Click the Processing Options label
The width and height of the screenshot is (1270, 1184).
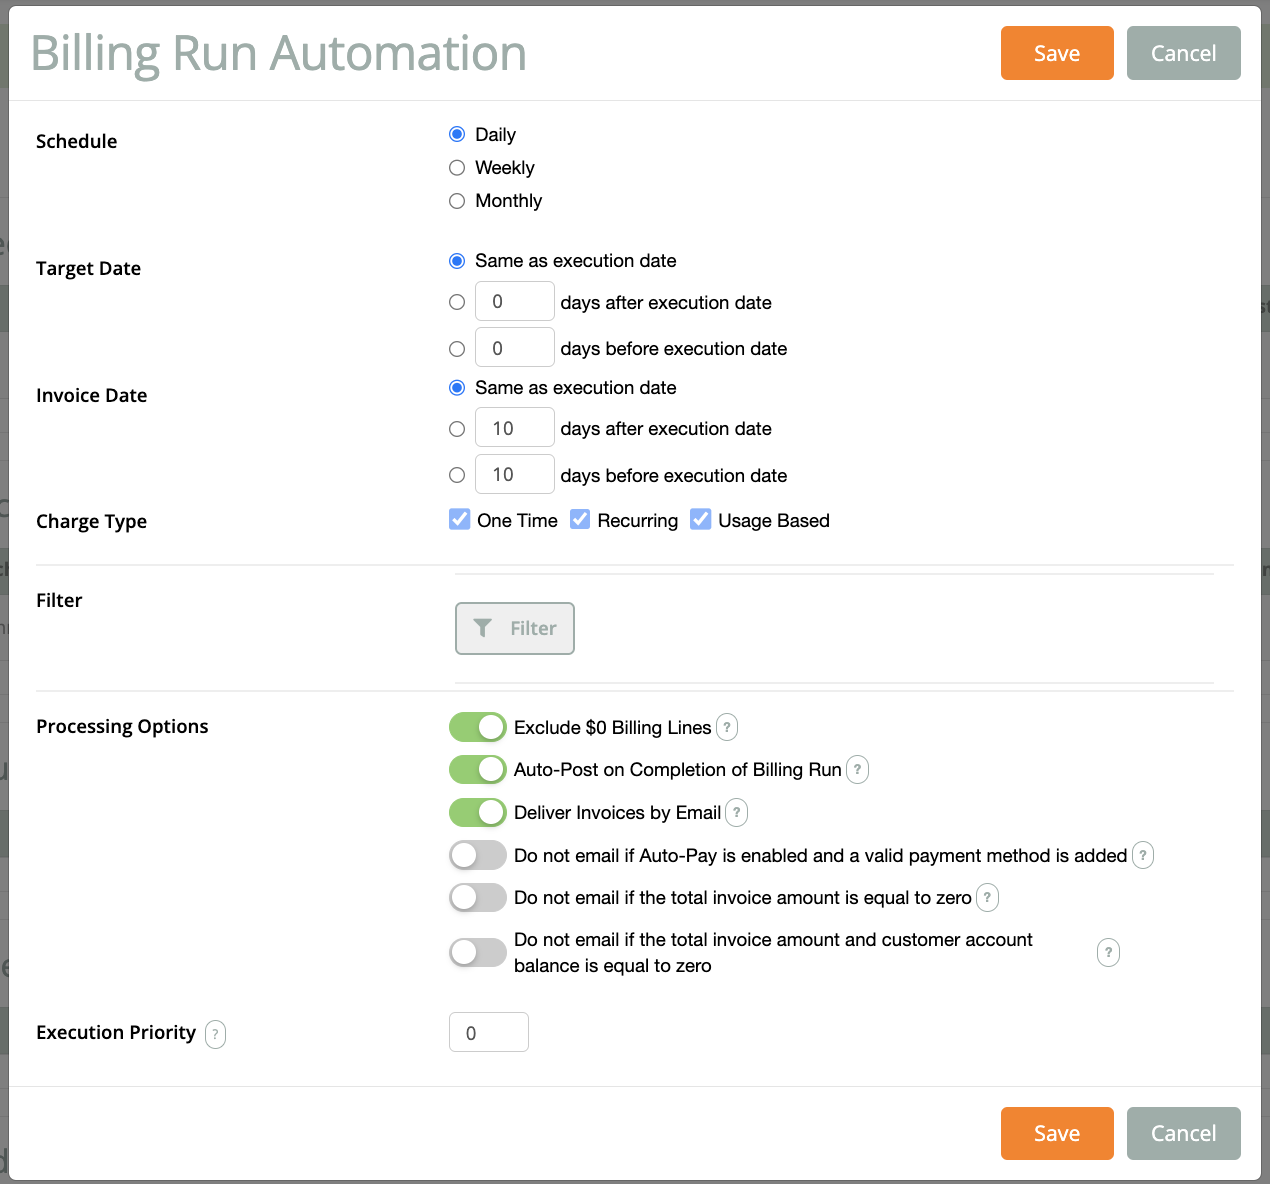pyautogui.click(x=122, y=726)
